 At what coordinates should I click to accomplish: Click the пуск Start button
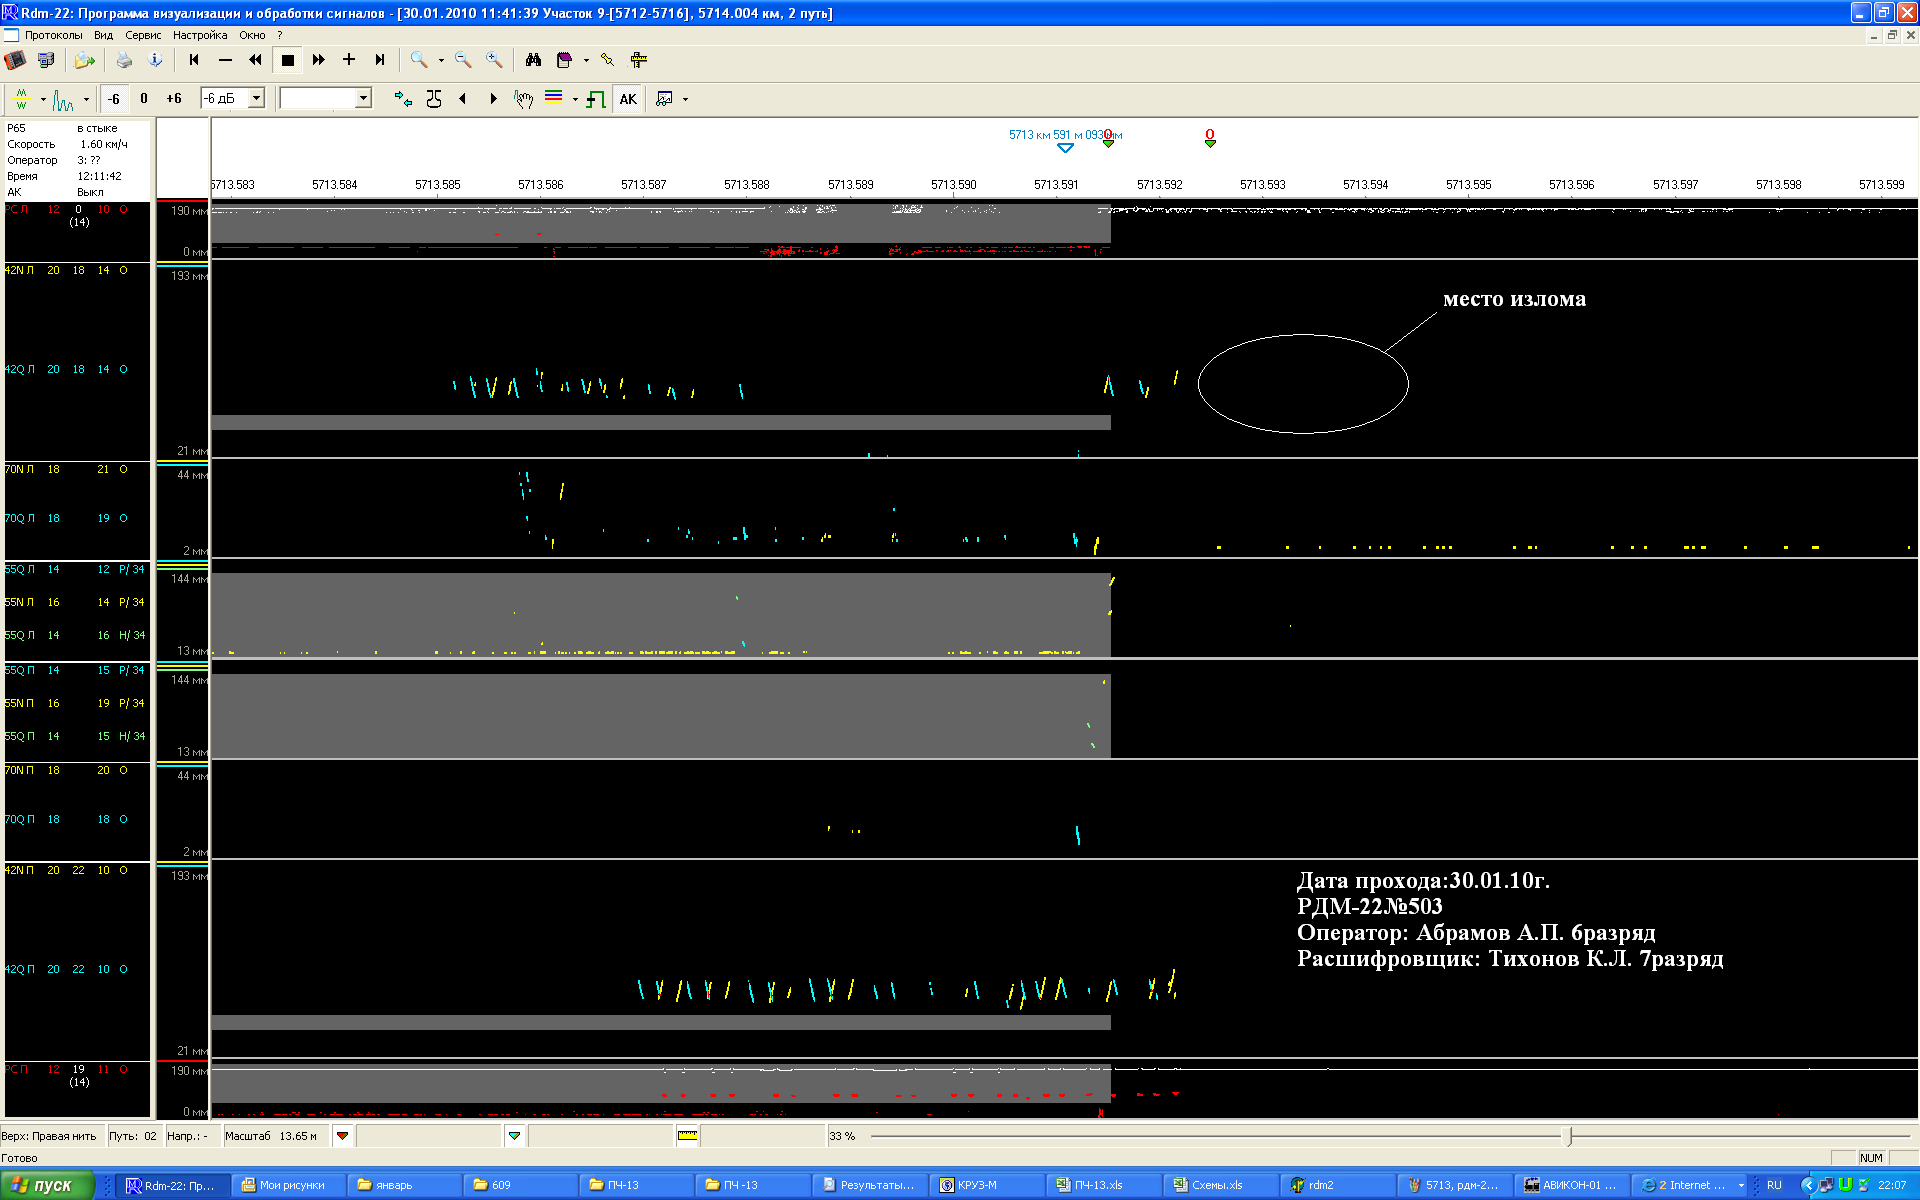click(46, 1185)
